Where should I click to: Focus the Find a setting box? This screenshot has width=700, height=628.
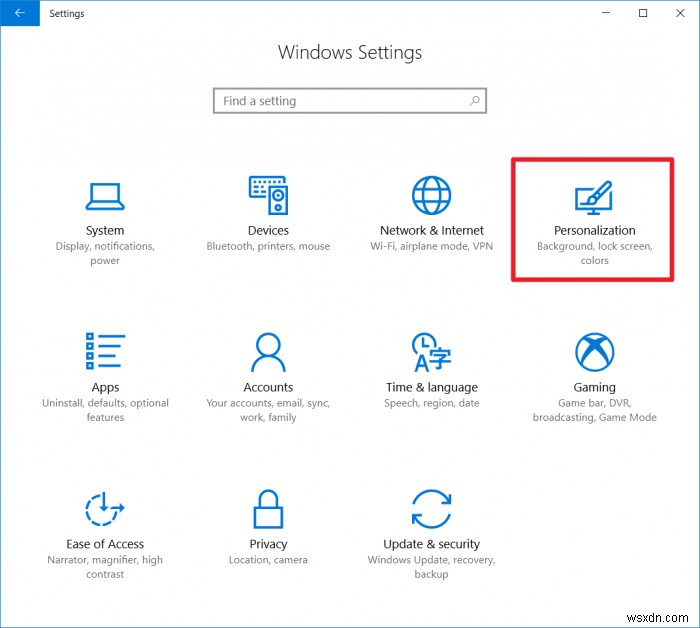click(x=350, y=101)
